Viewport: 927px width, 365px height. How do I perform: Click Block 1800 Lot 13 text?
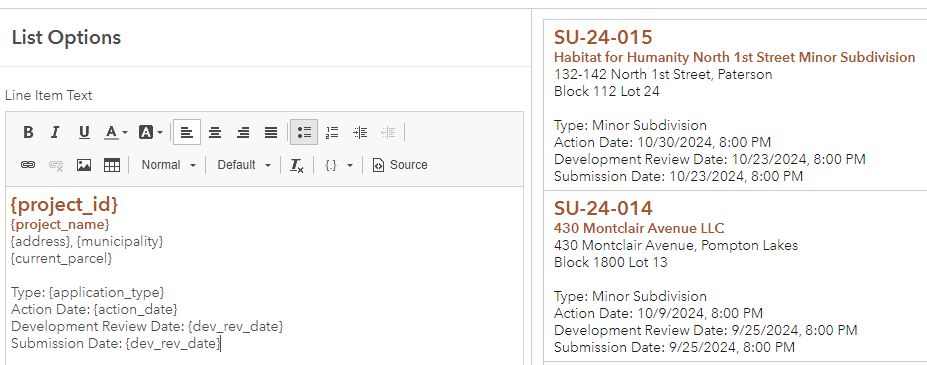(611, 262)
